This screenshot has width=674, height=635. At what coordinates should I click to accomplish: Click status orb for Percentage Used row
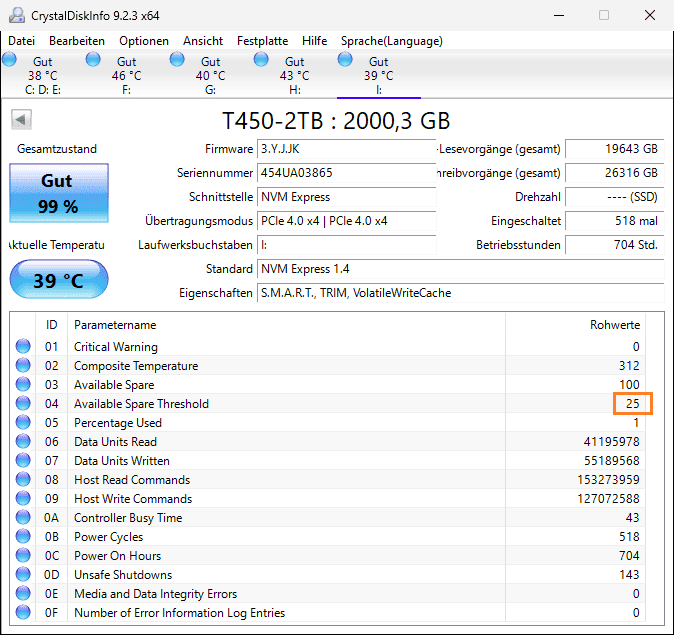(x=23, y=423)
